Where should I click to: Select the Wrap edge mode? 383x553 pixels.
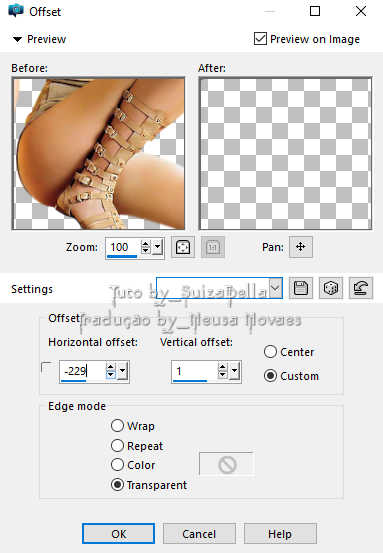point(117,426)
